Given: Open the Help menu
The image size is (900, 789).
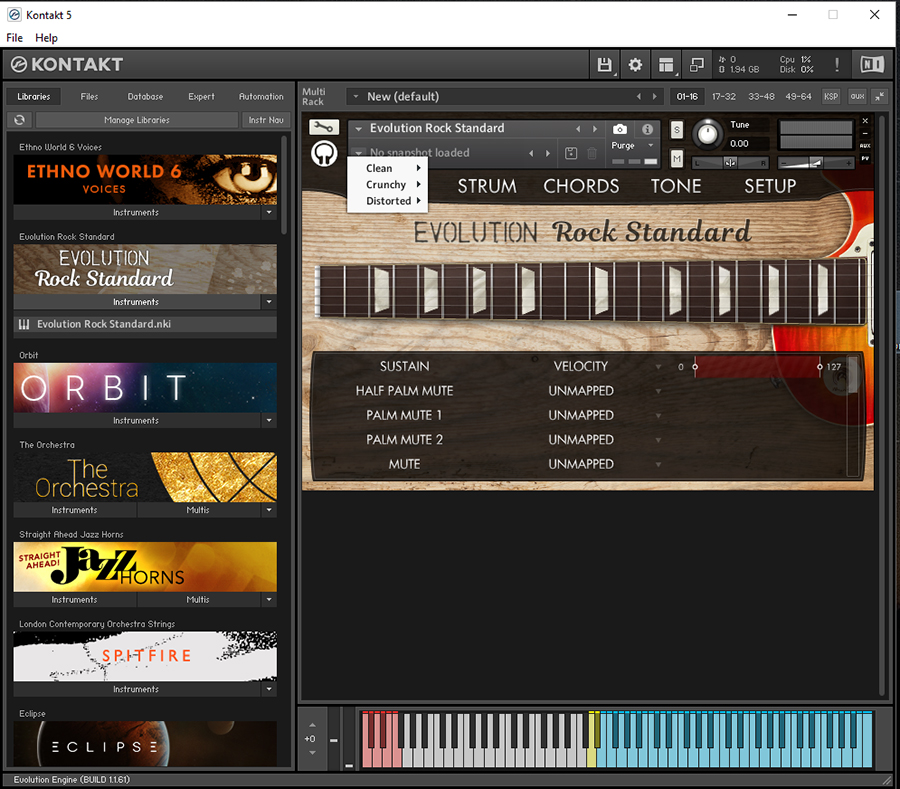Looking at the screenshot, I should (46, 38).
